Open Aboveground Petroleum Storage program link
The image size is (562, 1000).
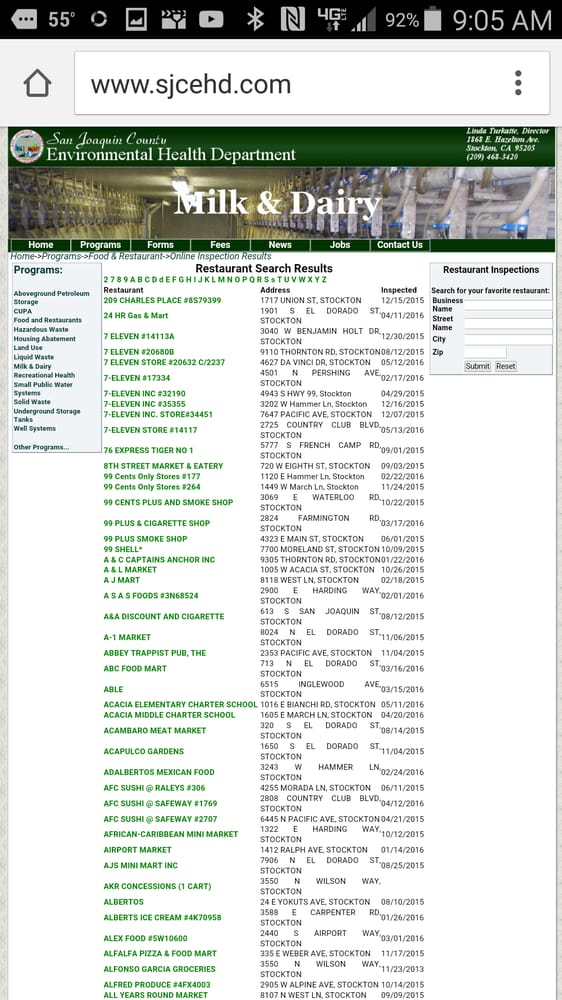[52, 298]
